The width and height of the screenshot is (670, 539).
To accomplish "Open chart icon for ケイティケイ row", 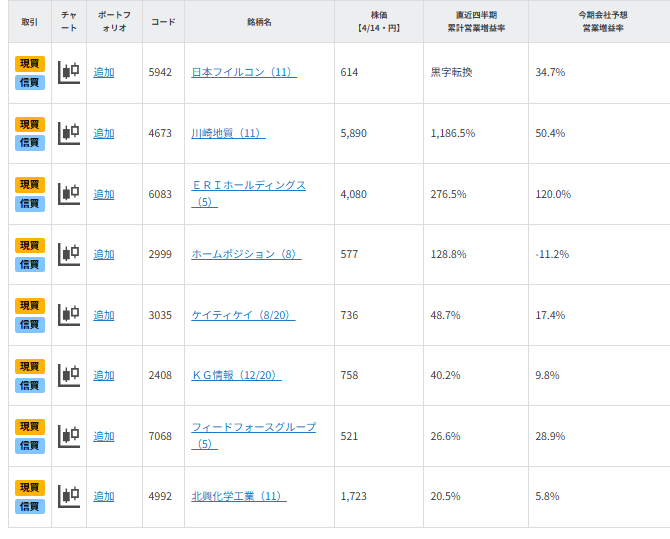I will pos(69,315).
